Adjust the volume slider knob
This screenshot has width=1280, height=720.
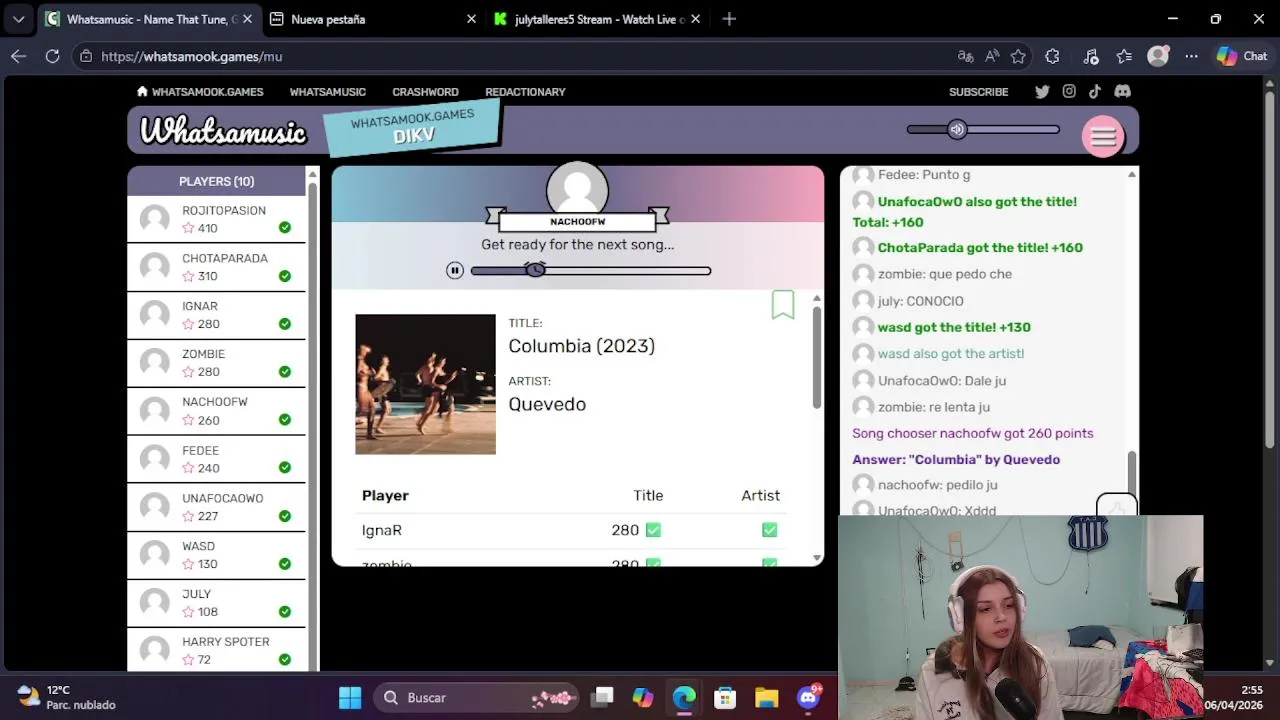(957, 129)
